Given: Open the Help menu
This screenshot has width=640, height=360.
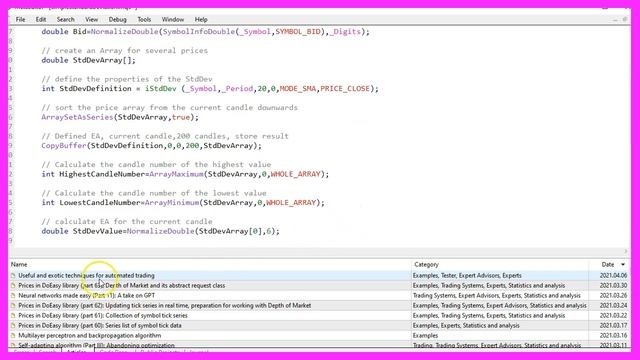Looking at the screenshot, I should 201,19.
